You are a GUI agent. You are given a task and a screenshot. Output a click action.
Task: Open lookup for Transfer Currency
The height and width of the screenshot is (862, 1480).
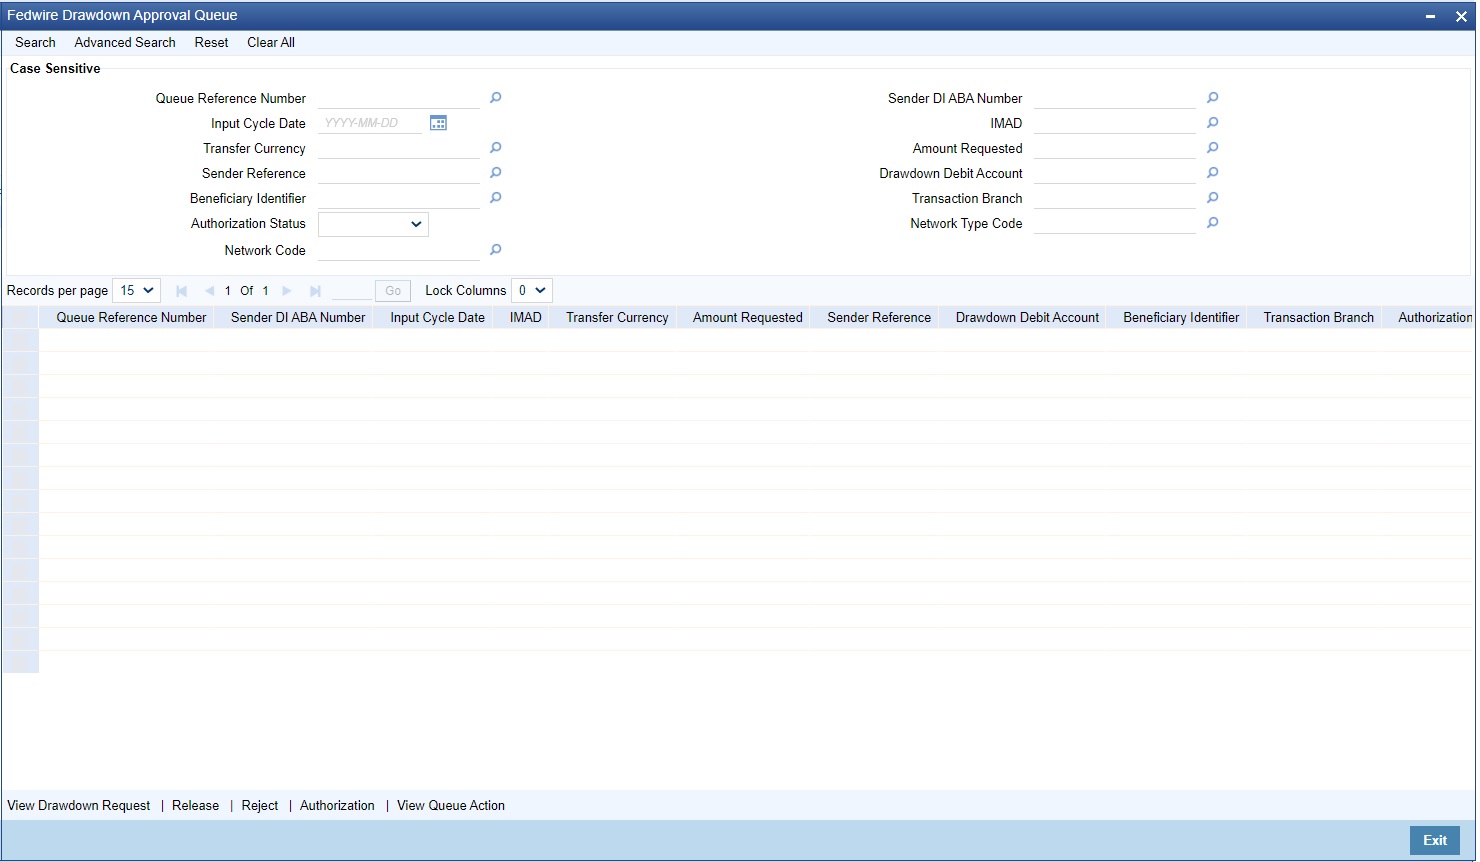pyautogui.click(x=495, y=148)
